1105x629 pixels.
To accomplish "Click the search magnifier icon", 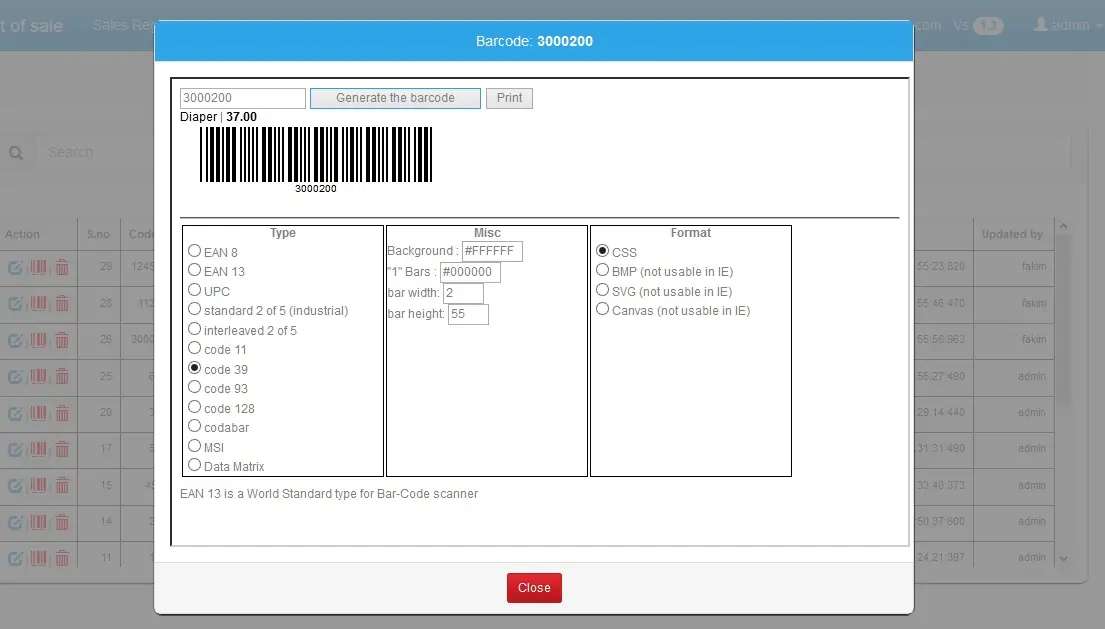I will click(16, 153).
